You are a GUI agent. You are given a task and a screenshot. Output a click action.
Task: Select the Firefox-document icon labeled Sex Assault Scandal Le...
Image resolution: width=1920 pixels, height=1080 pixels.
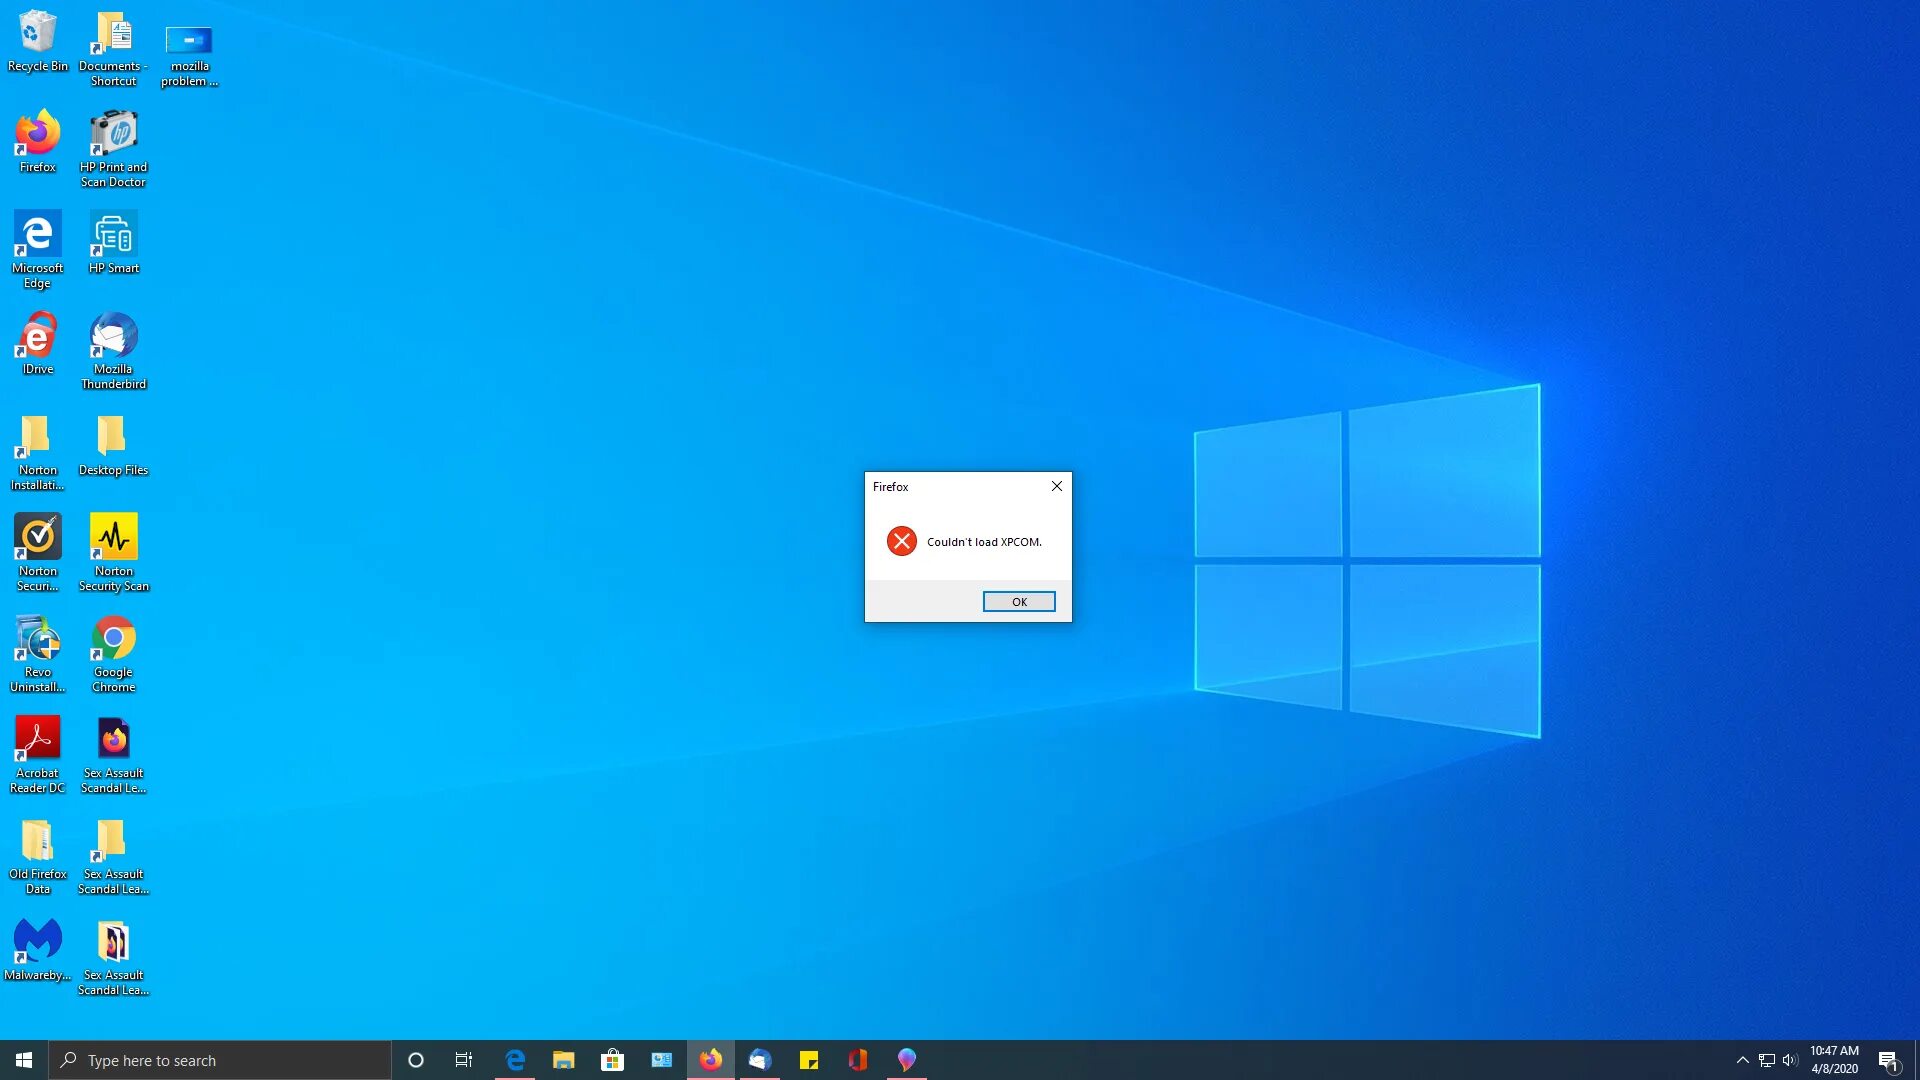tap(113, 755)
